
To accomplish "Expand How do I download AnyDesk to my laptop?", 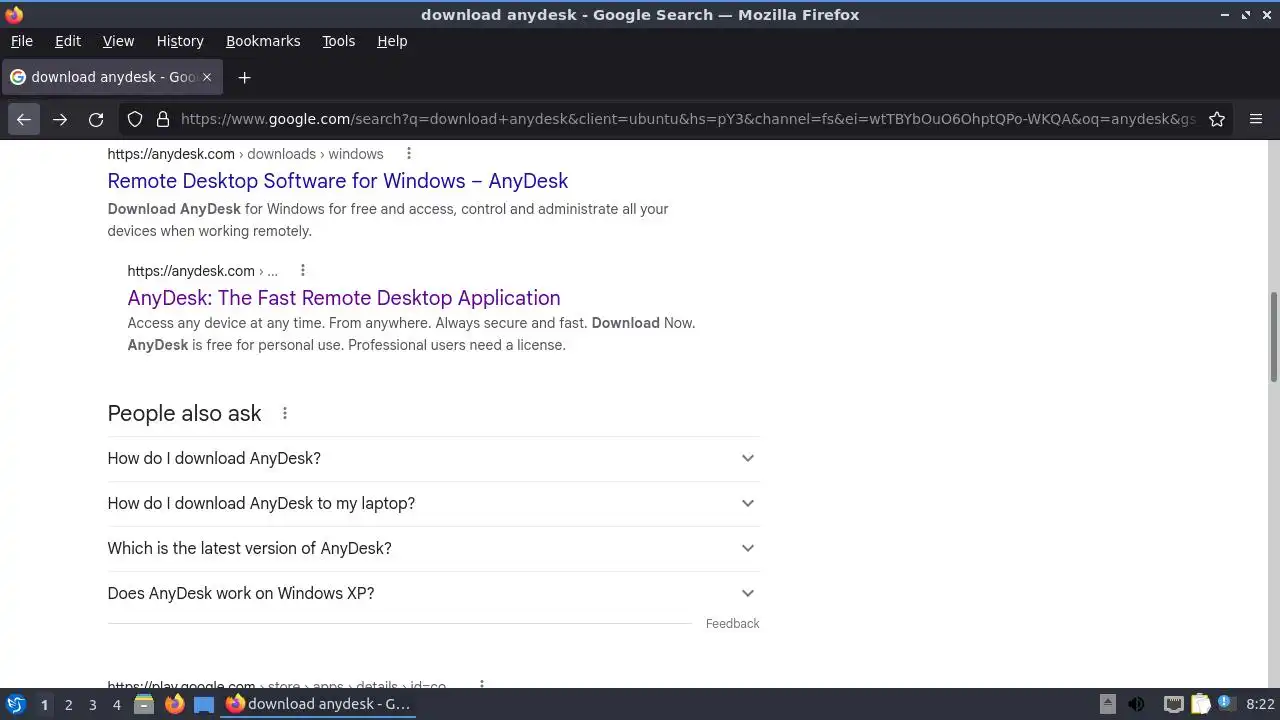I will [x=433, y=503].
